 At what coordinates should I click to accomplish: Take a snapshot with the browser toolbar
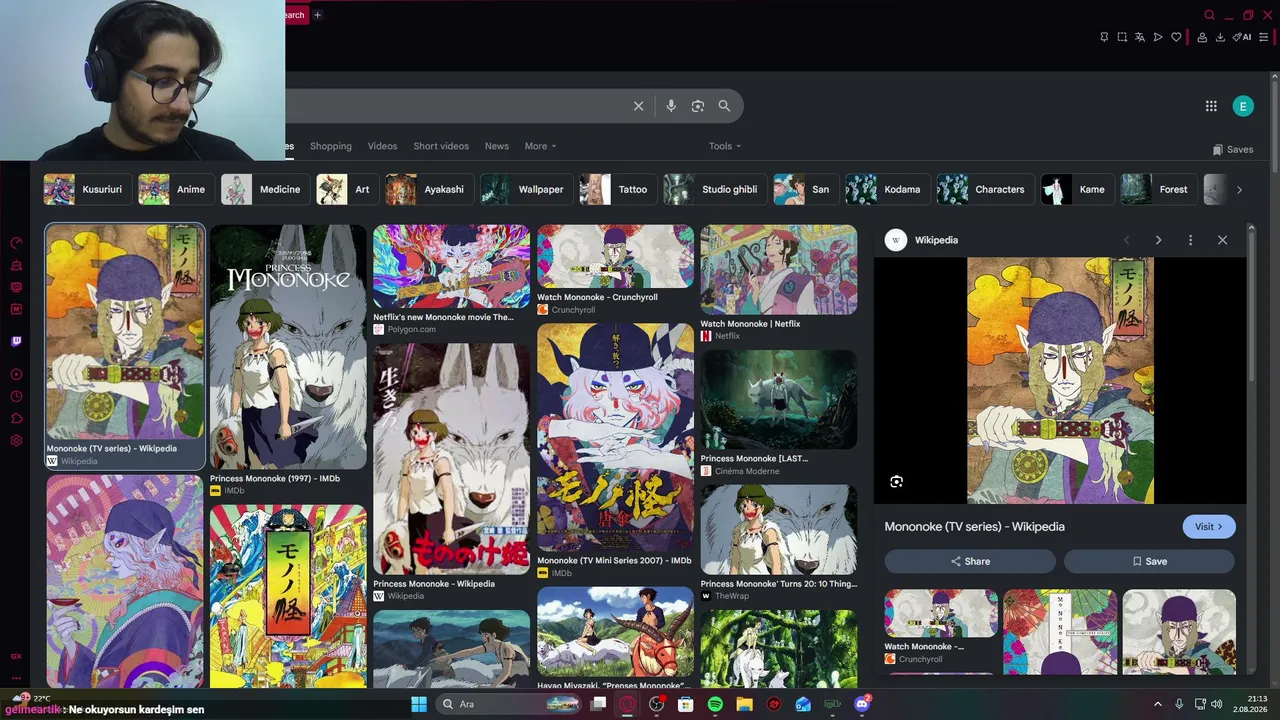tap(1122, 37)
